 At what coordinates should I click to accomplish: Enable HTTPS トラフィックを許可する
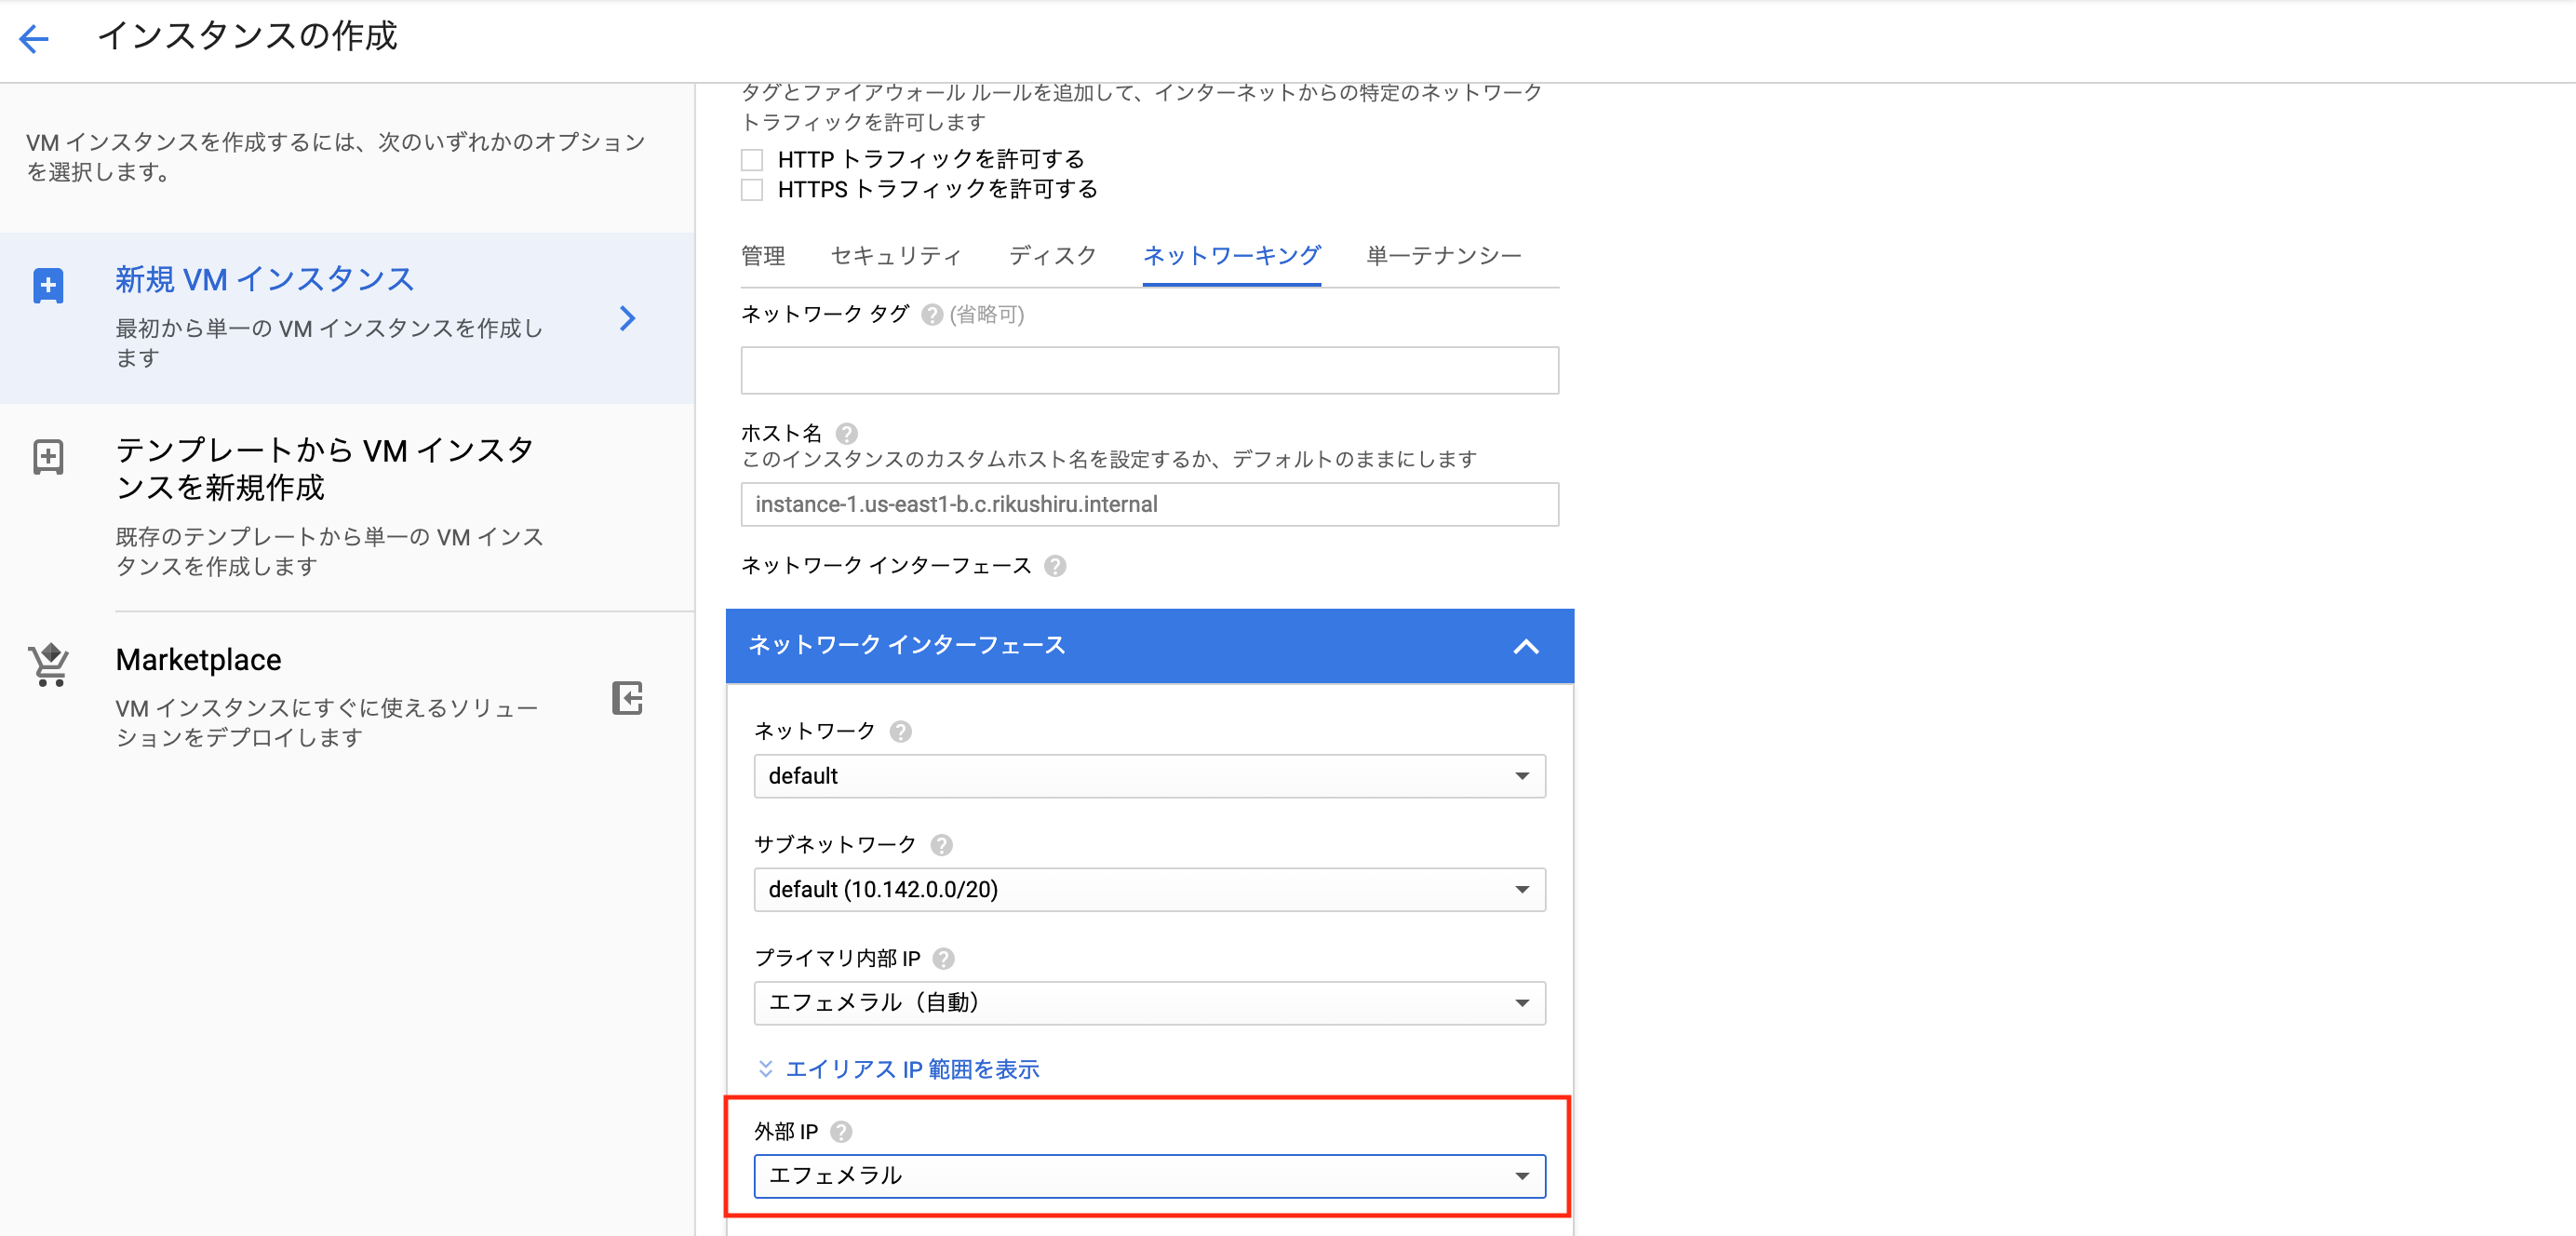(752, 189)
